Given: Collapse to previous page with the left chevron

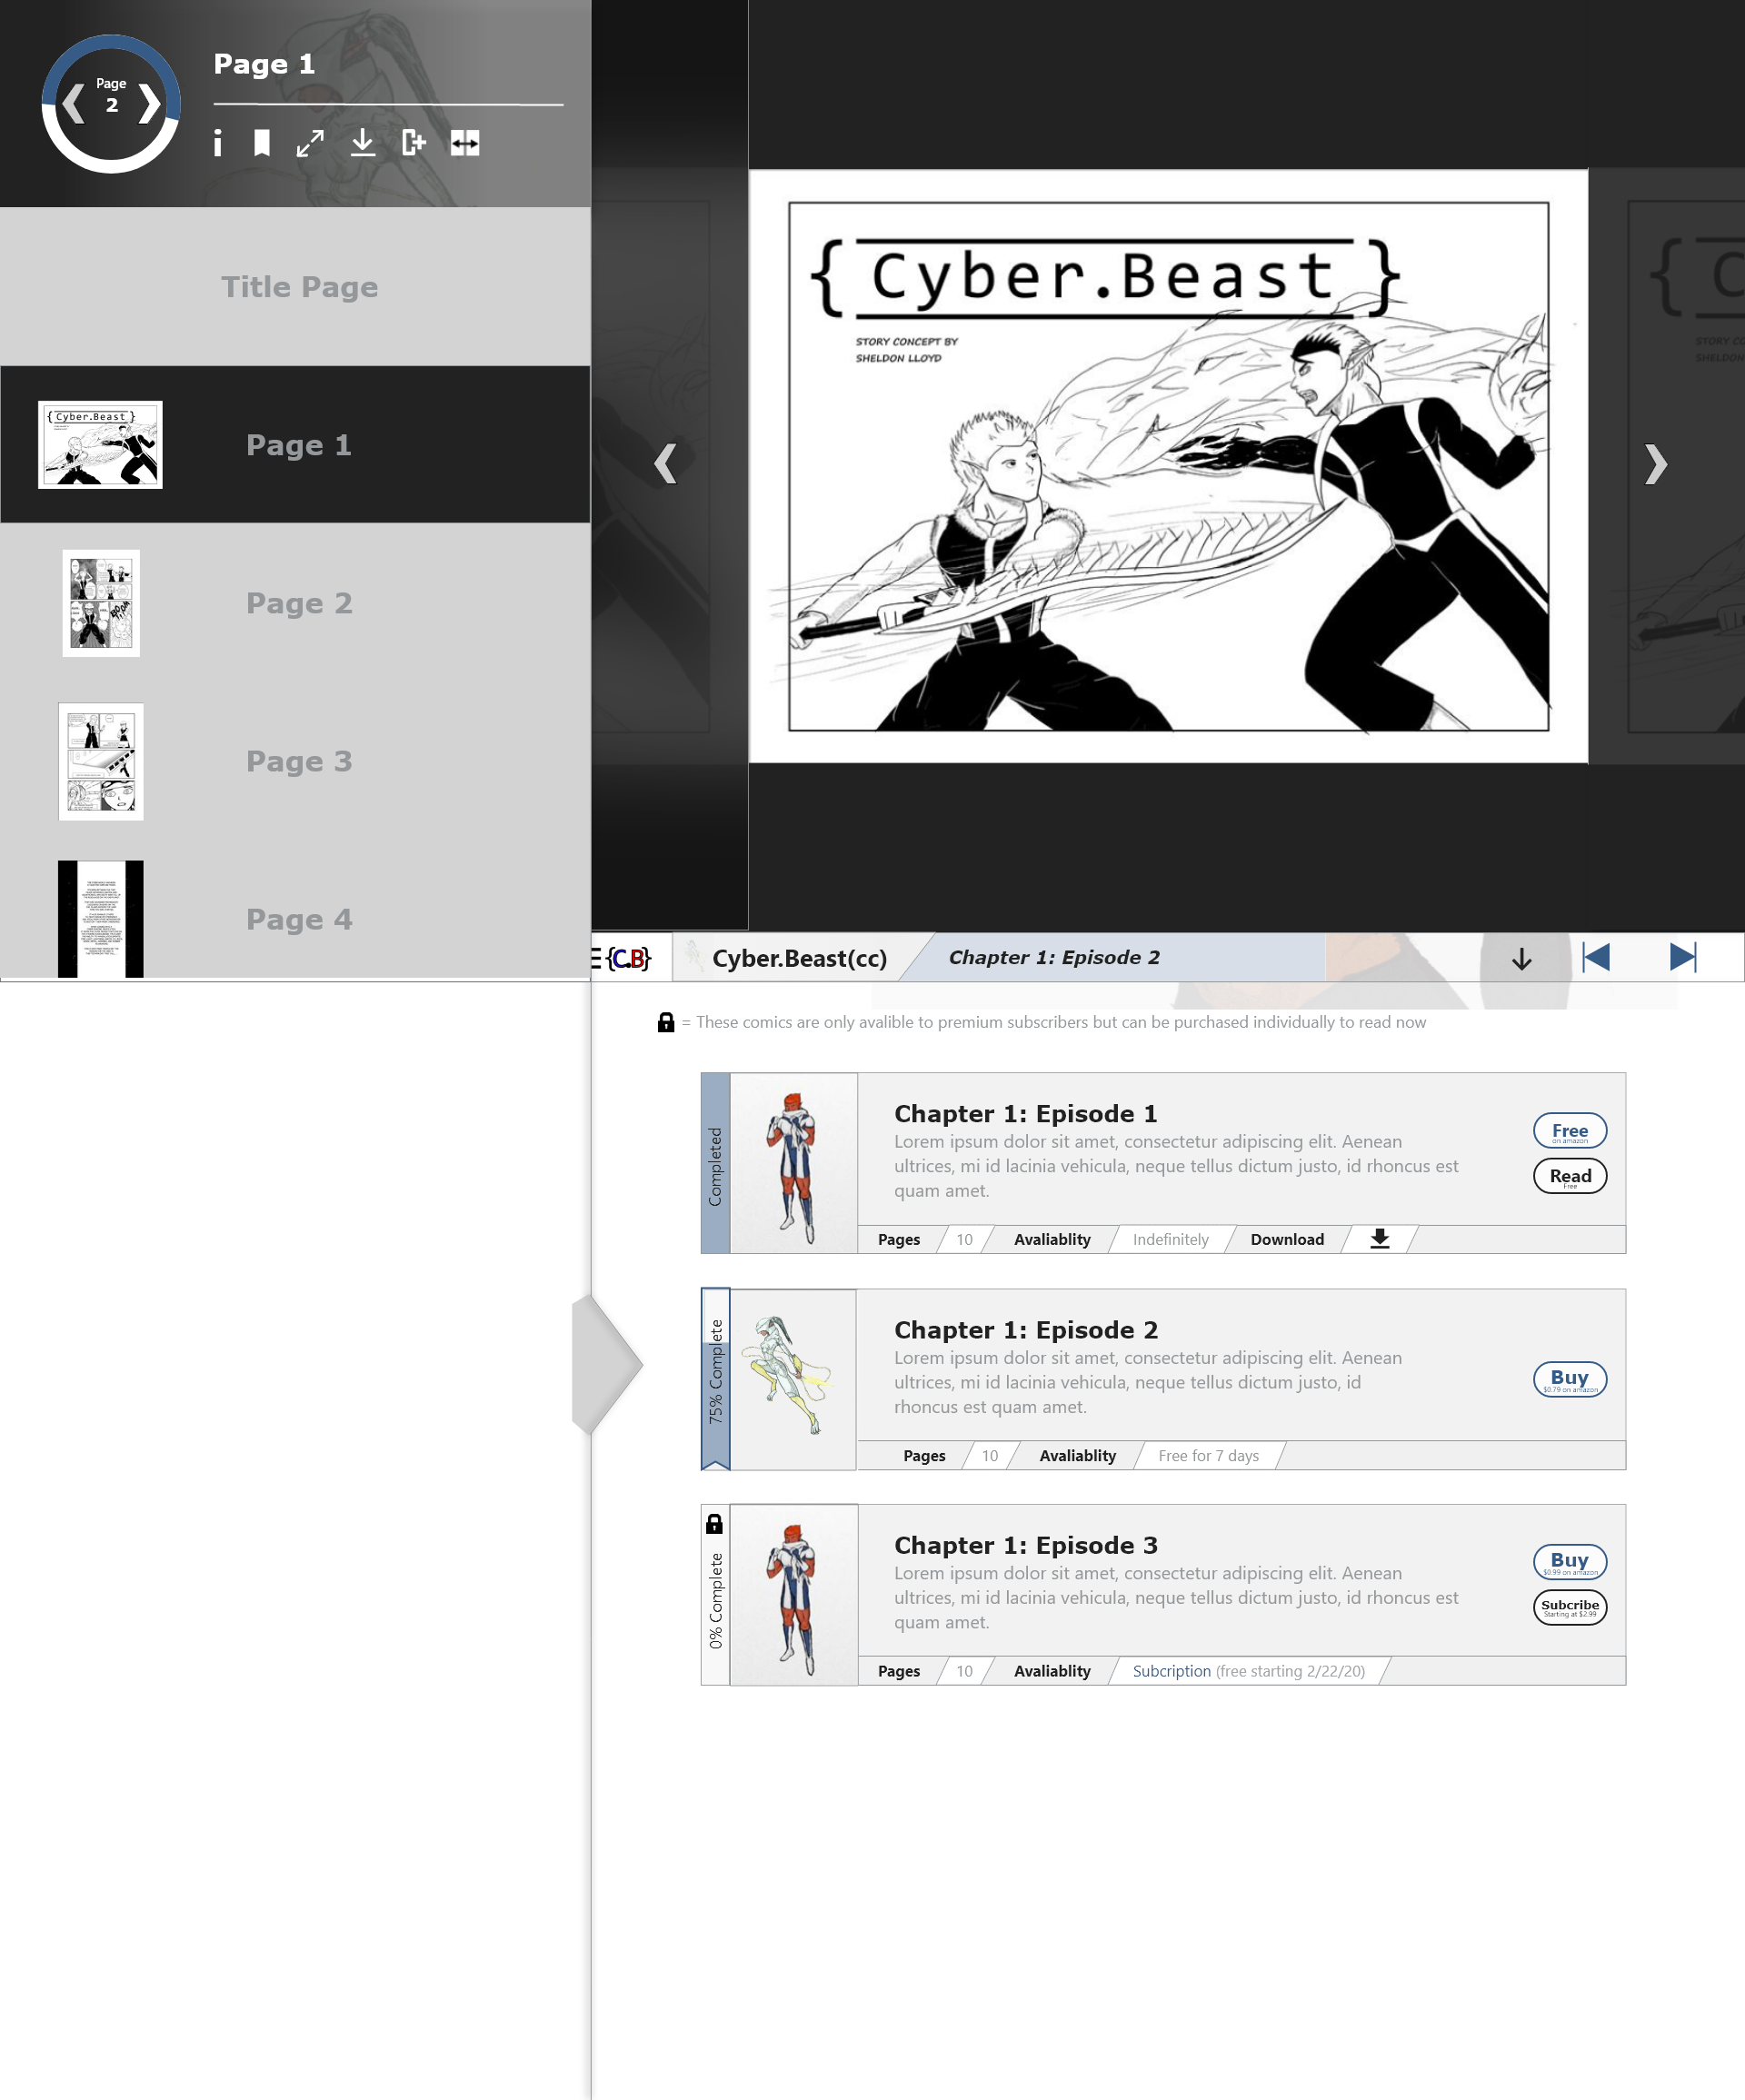Looking at the screenshot, I should point(665,464).
